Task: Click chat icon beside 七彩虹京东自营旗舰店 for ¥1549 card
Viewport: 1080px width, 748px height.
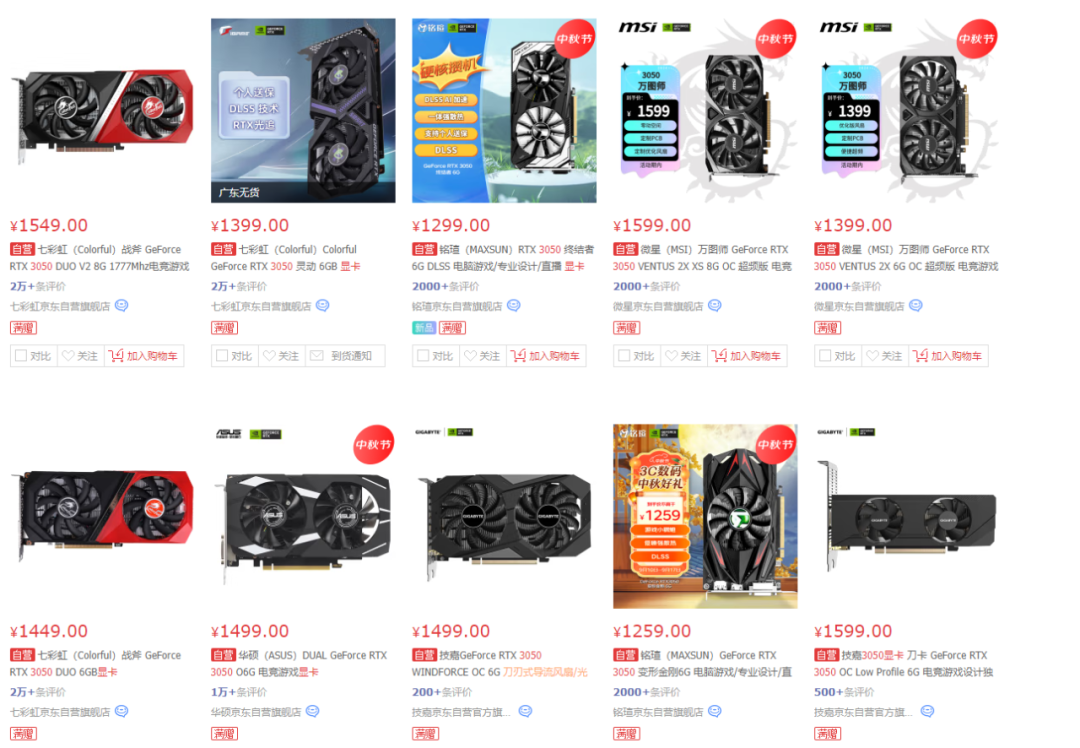Action: pos(121,305)
